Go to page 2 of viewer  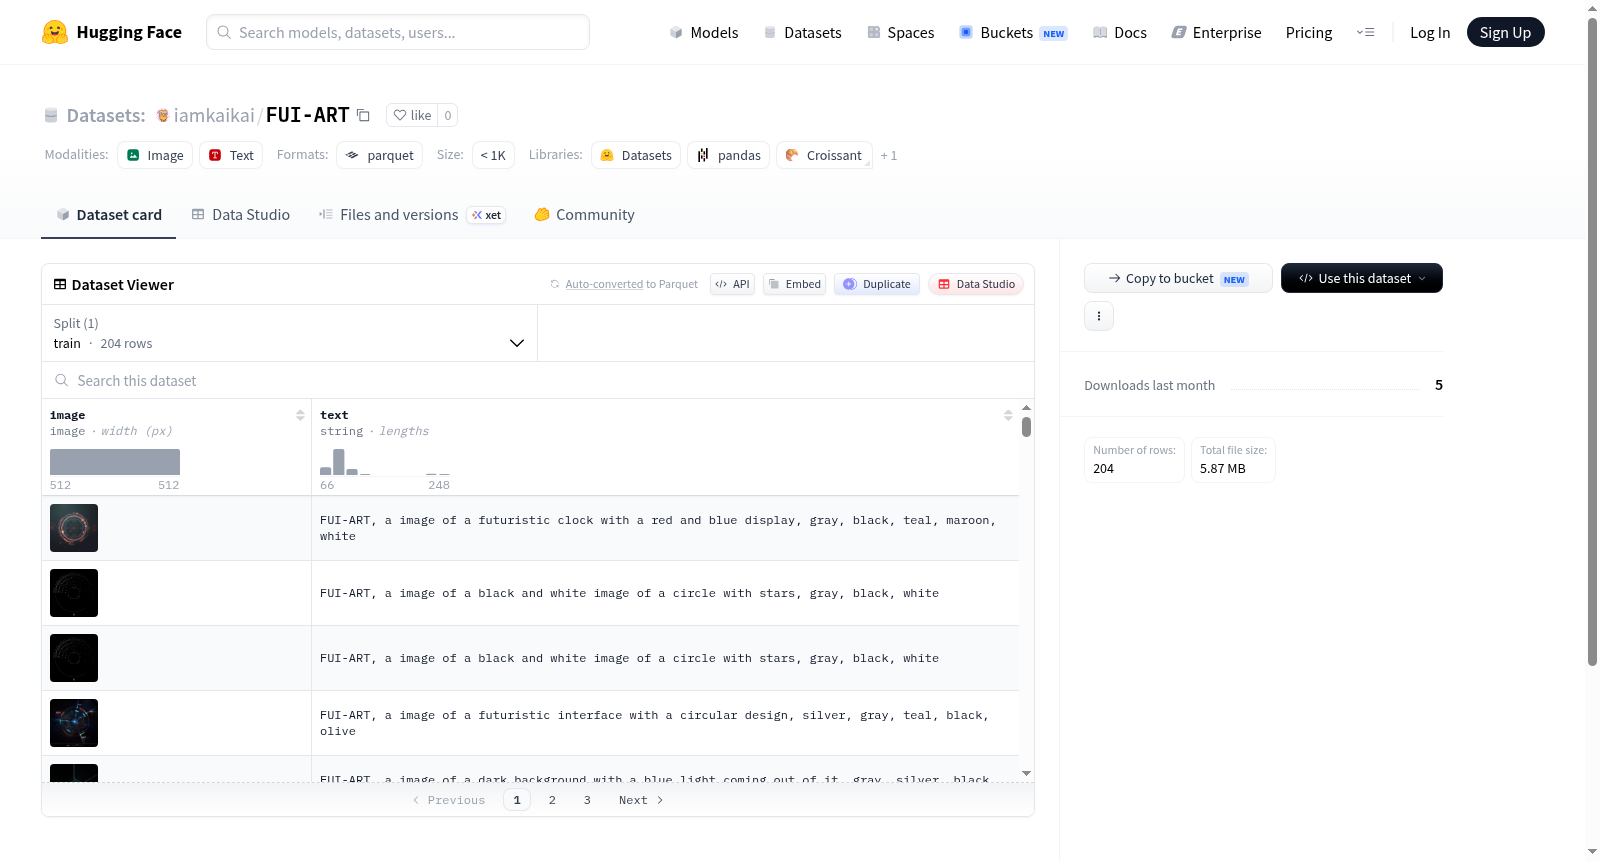pos(552,800)
